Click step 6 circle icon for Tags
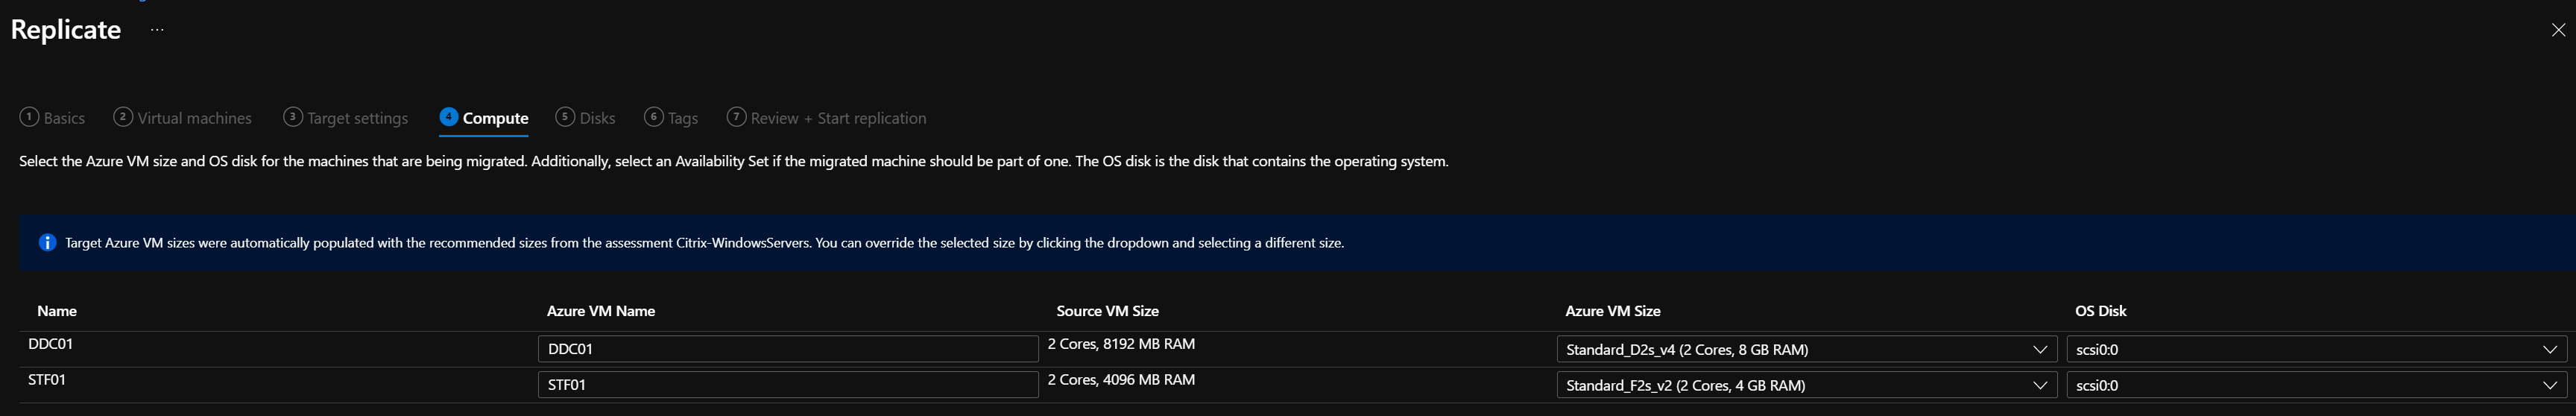The image size is (2576, 416). pos(654,117)
